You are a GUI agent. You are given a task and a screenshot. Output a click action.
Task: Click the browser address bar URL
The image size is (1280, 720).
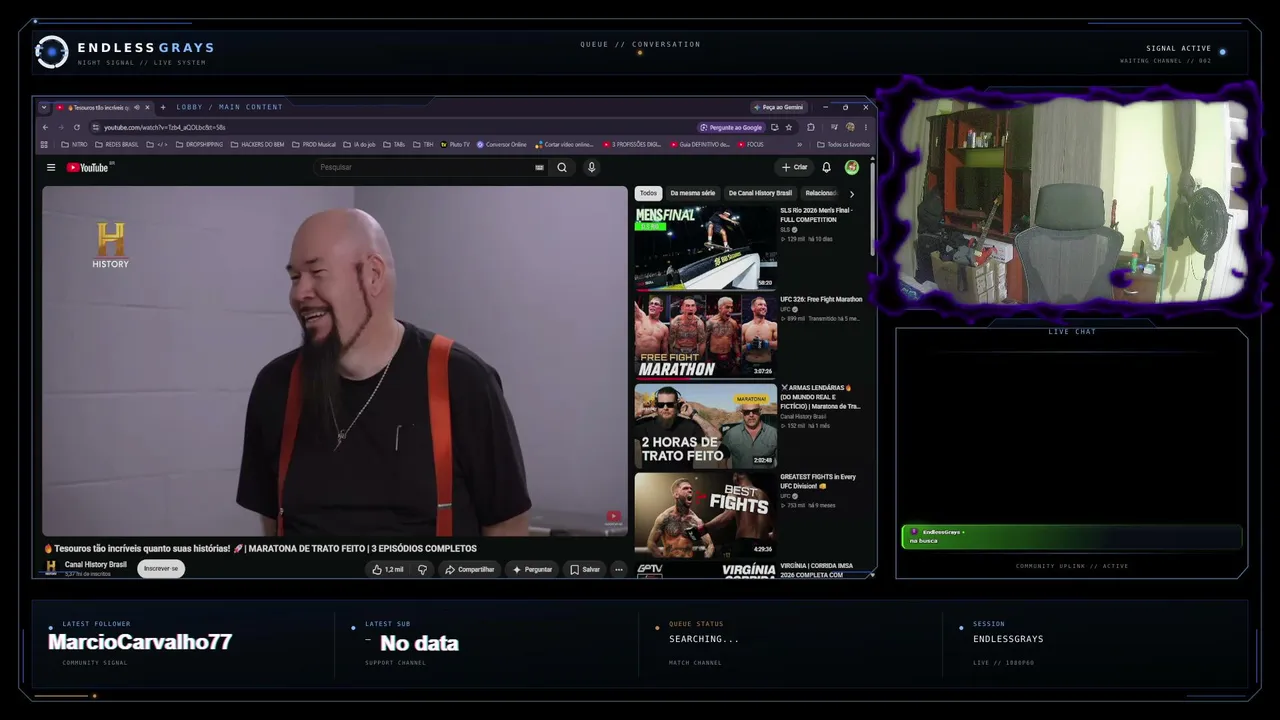tap(165, 127)
